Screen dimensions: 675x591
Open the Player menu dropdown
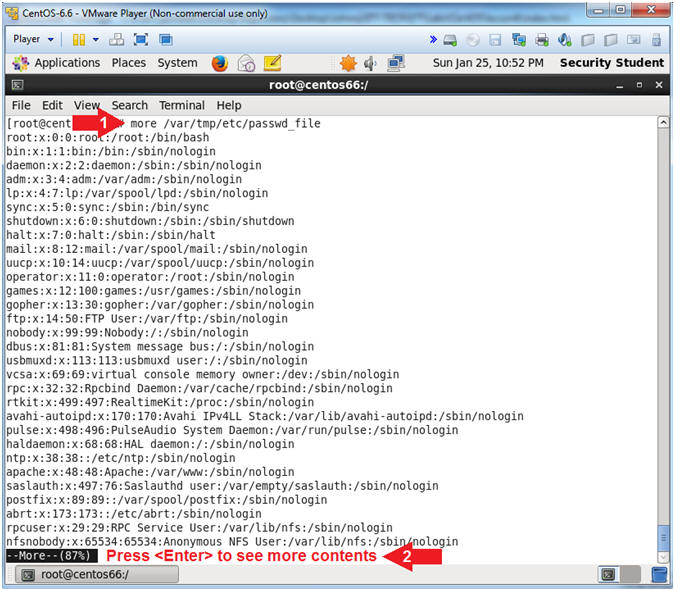(x=33, y=40)
